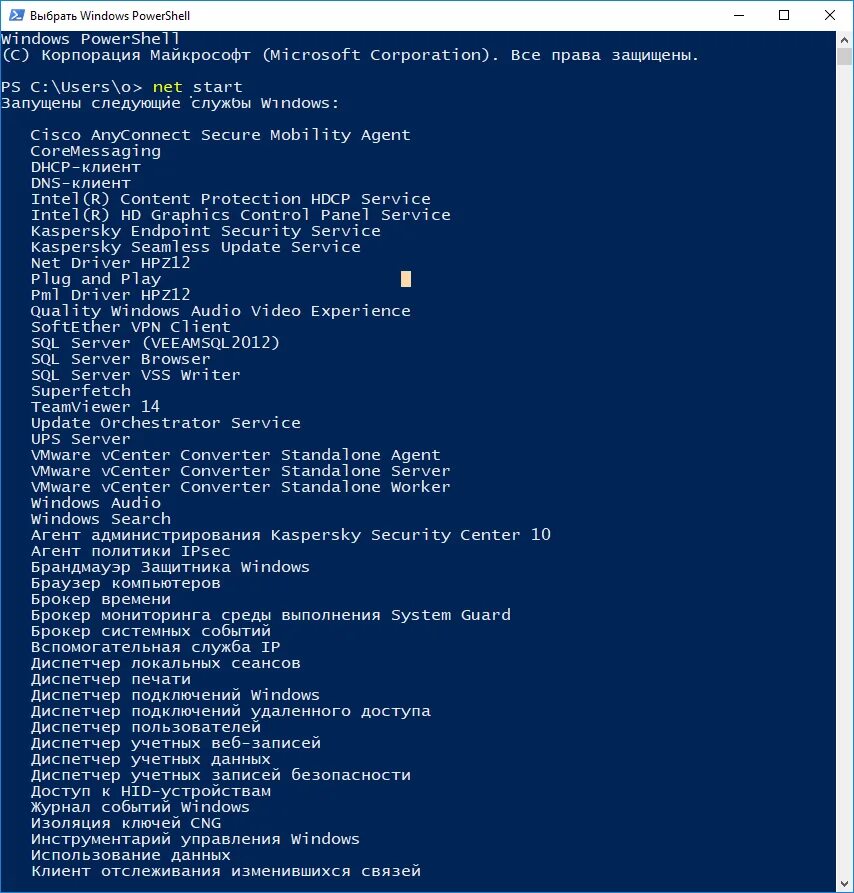This screenshot has height=893, width=854.
Task: Click the 'Диспетчер печати' line
Action: [111, 679]
